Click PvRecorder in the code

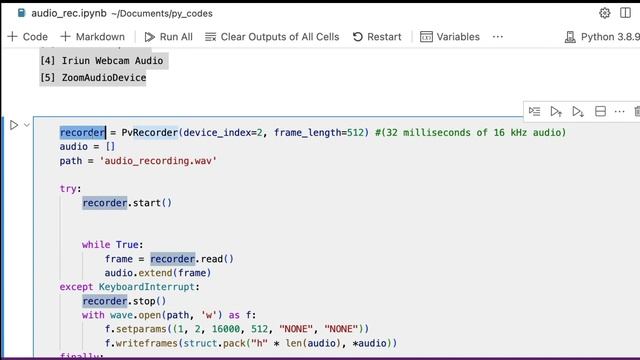tap(150, 133)
